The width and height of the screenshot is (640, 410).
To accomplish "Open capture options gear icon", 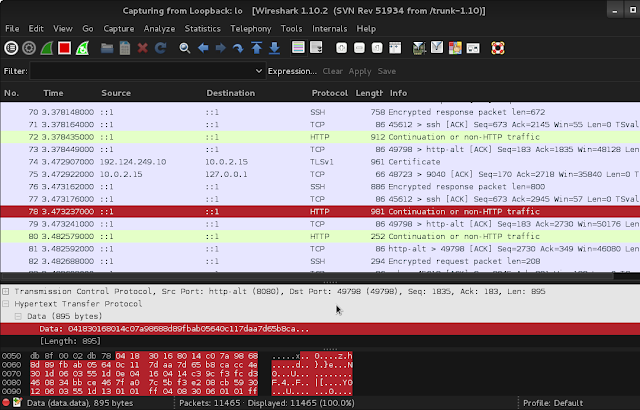I will pyautogui.click(x=29, y=48).
